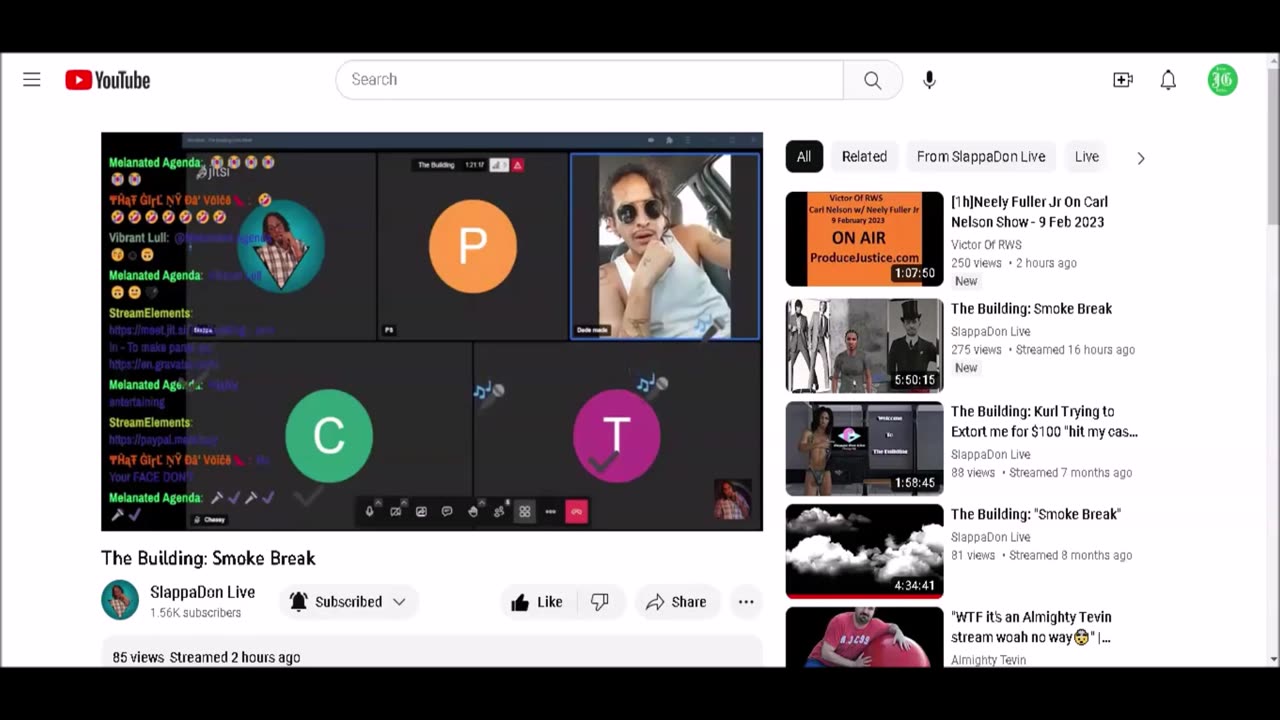Image resolution: width=1280 pixels, height=720 pixels.
Task: Share the video
Action: 676,602
